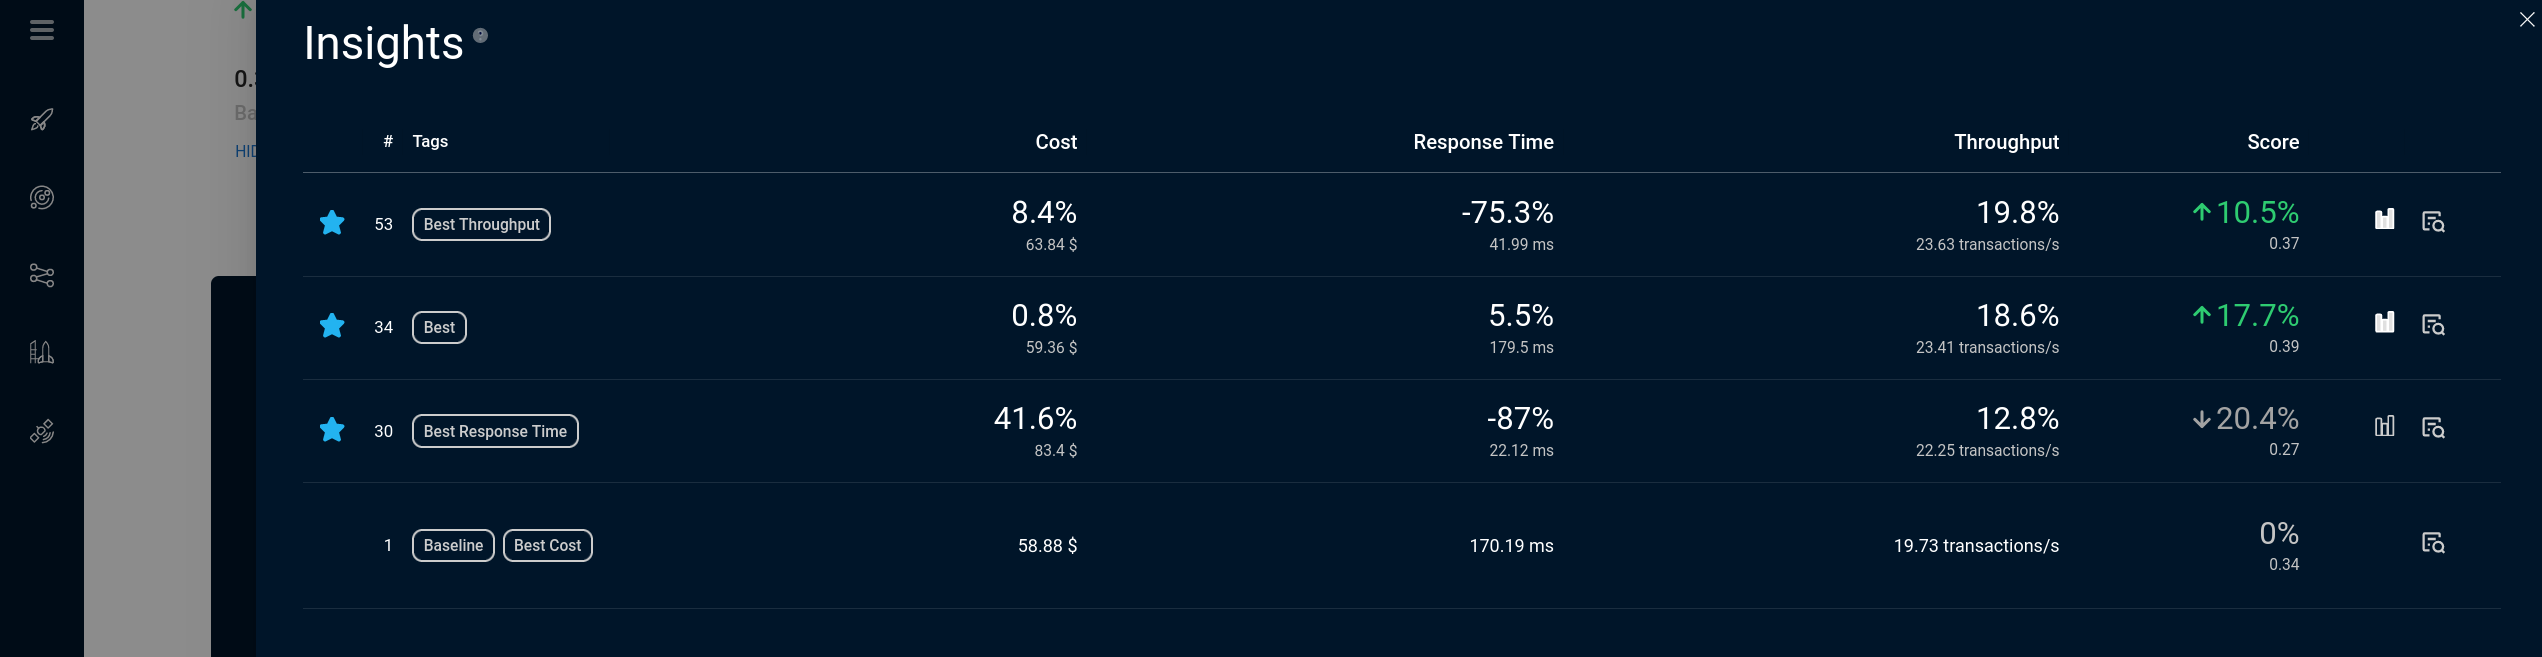Click the Score column header

[x=2272, y=142]
